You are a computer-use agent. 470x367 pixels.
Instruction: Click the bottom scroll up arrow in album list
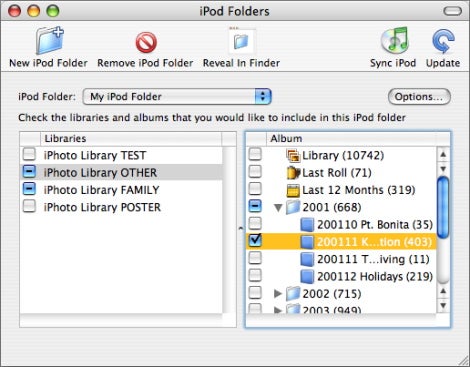[443, 291]
